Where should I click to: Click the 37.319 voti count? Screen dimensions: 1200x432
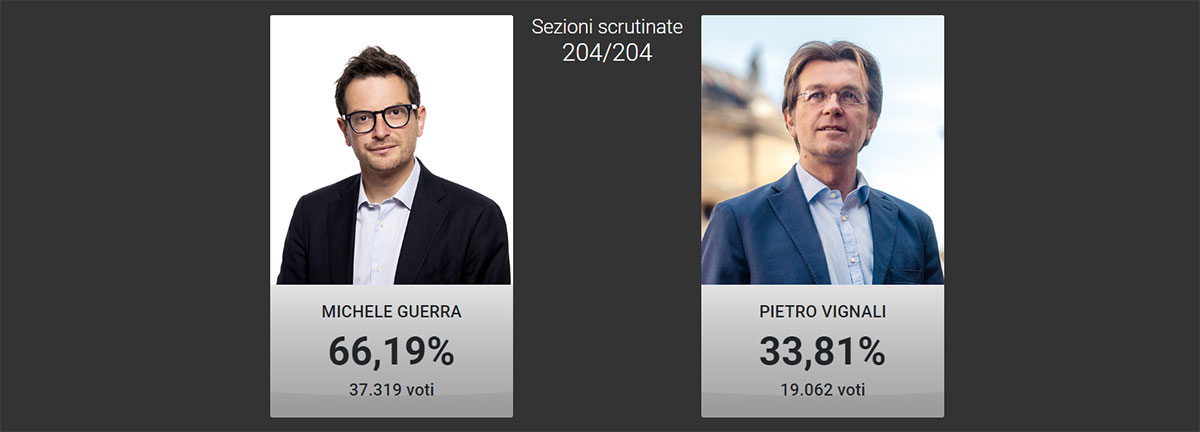click(391, 389)
